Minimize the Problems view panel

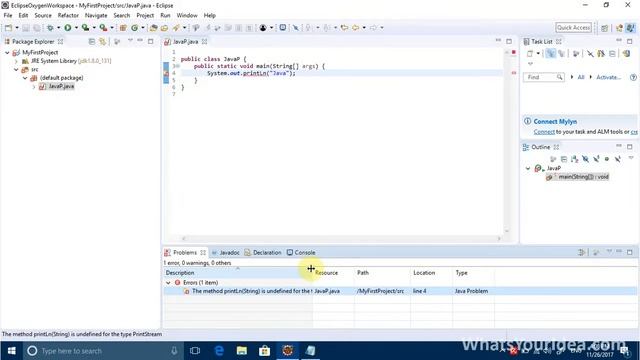click(x=619, y=252)
